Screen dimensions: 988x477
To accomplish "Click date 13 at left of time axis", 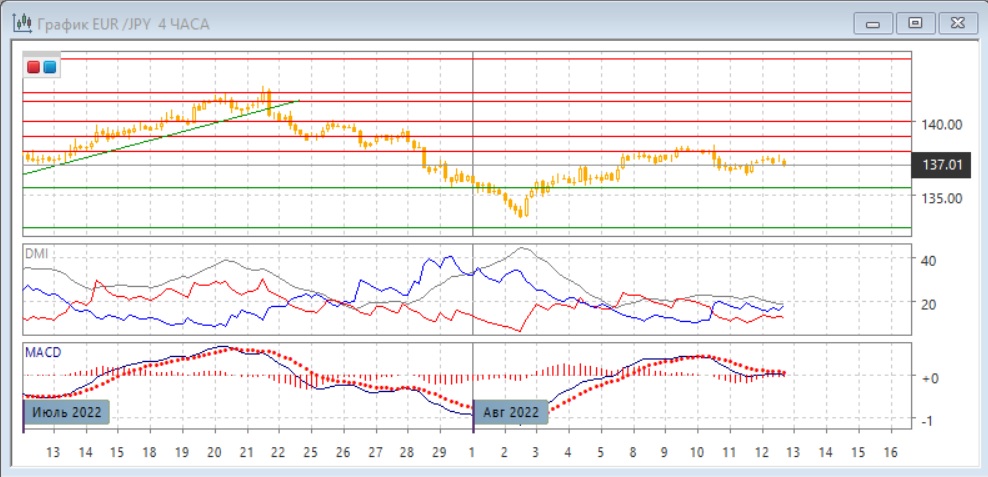I will [x=52, y=453].
